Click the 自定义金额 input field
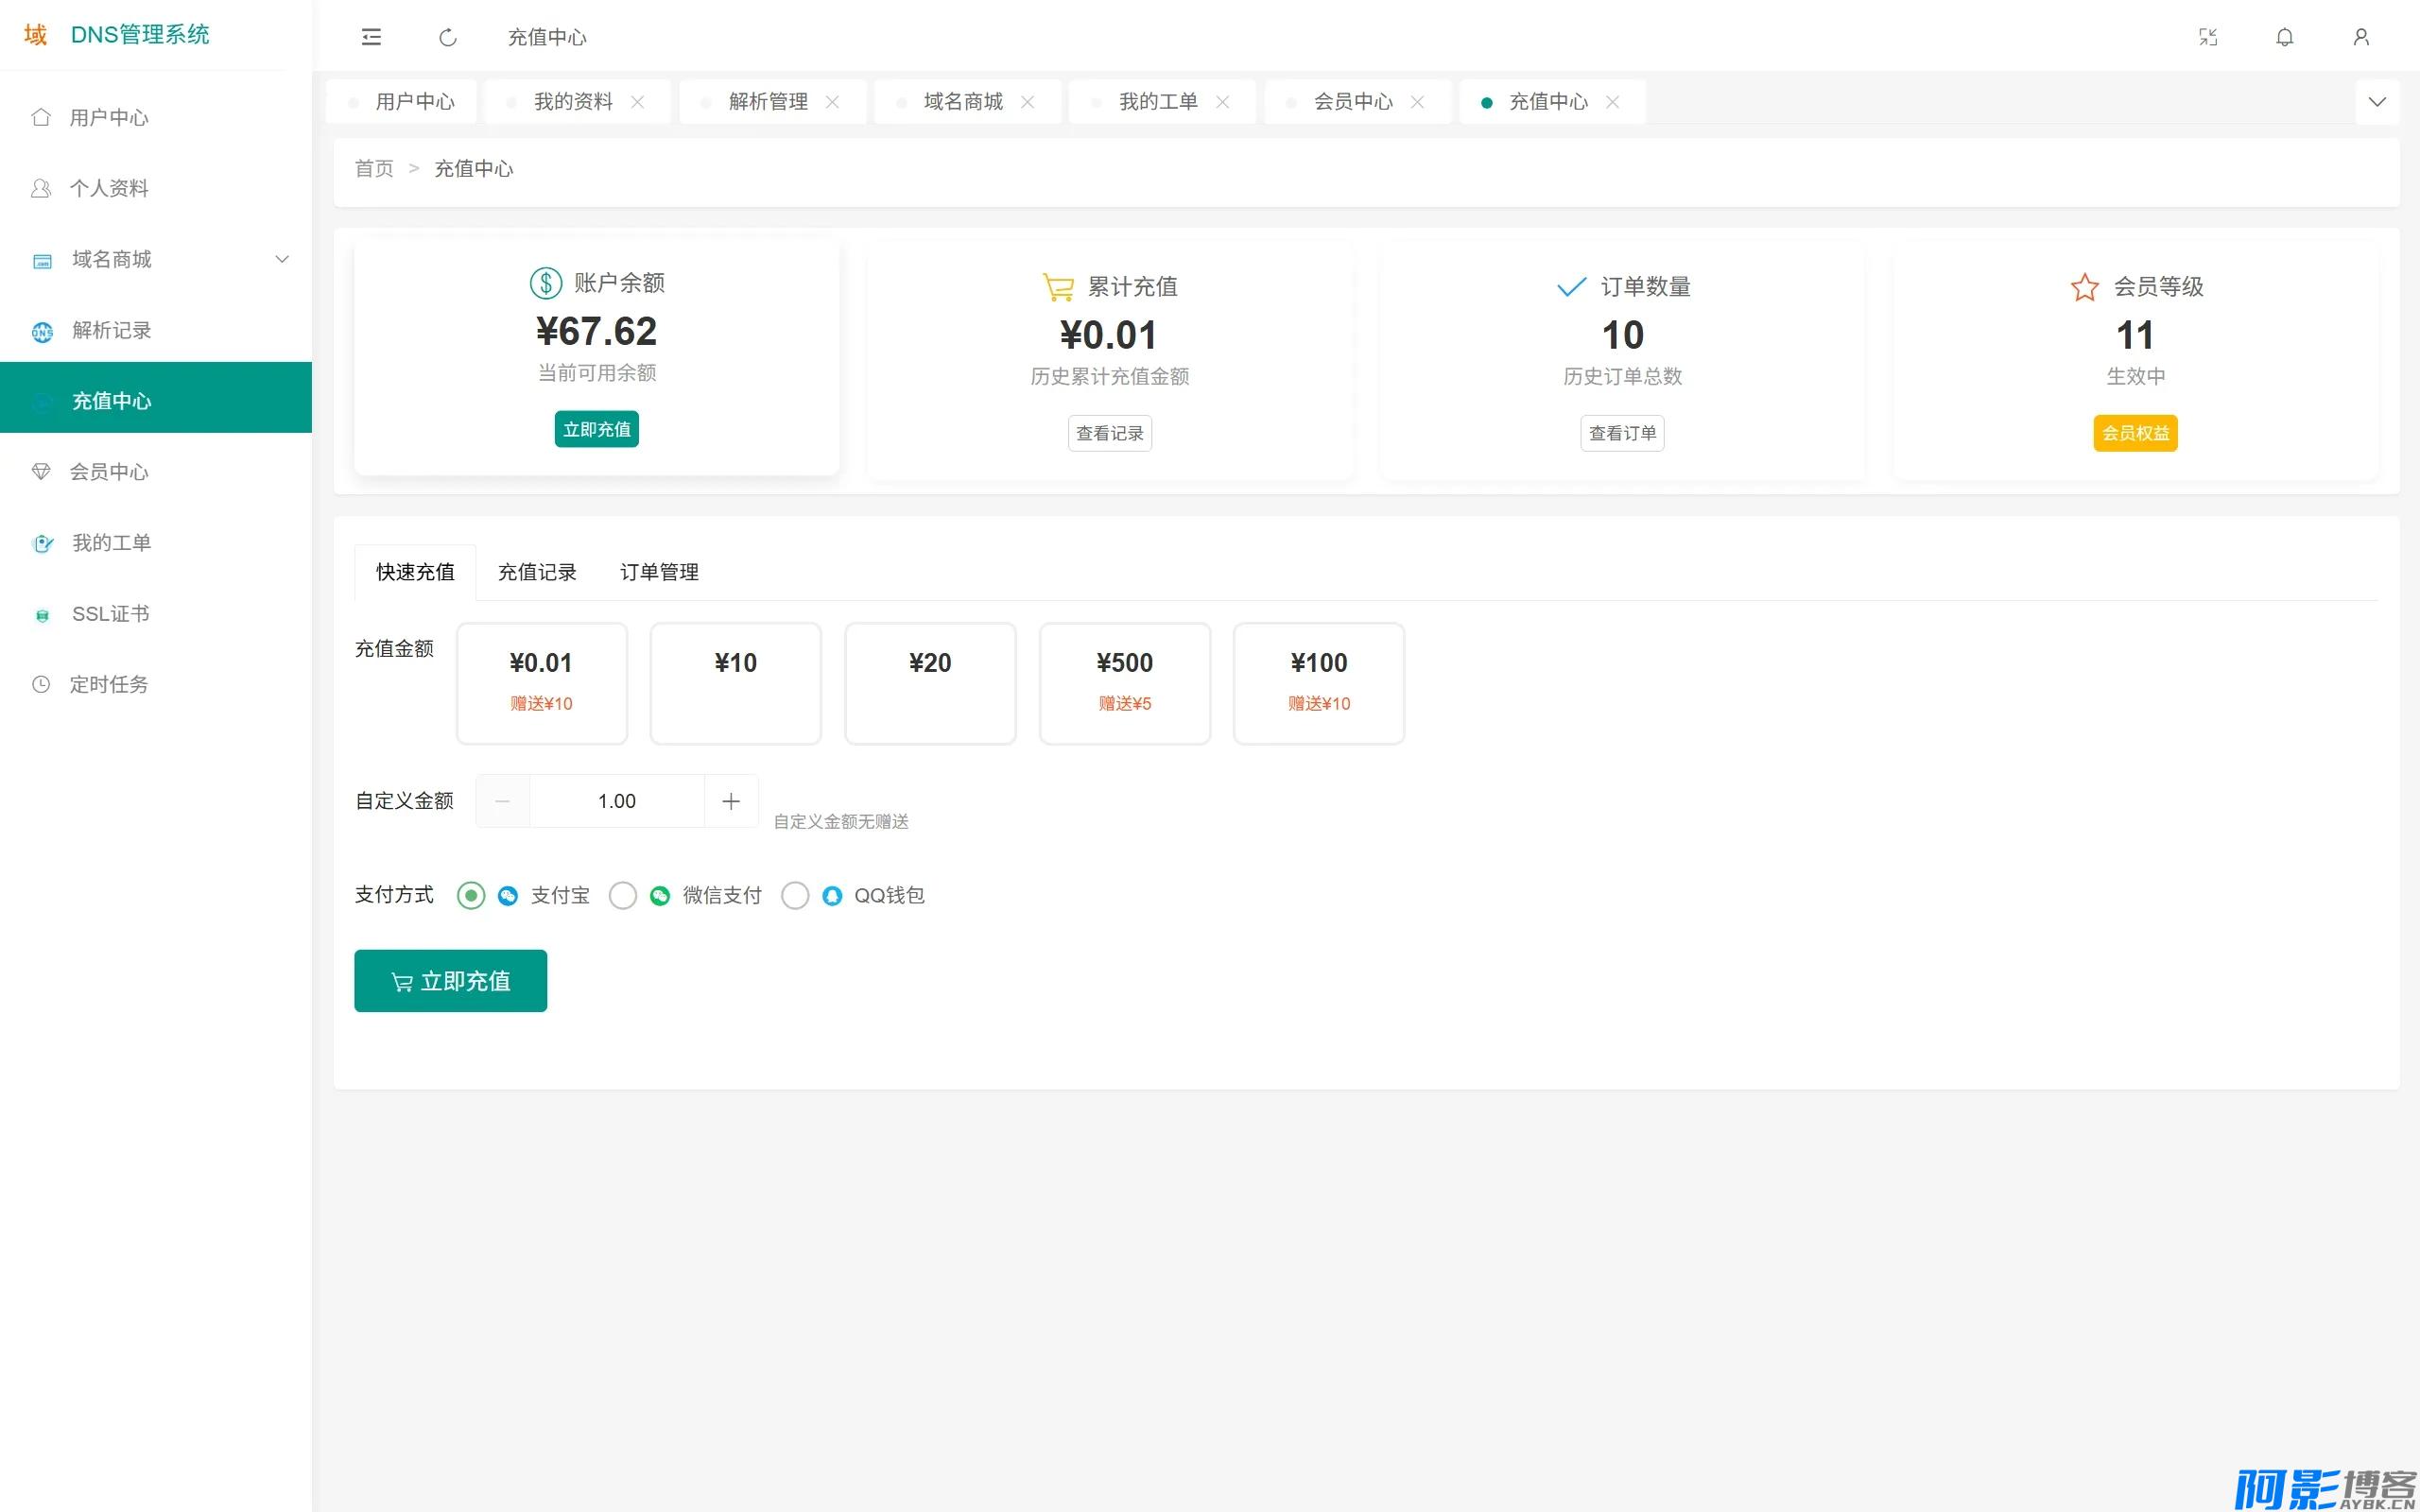The height and width of the screenshot is (1512, 2420). pyautogui.click(x=617, y=801)
